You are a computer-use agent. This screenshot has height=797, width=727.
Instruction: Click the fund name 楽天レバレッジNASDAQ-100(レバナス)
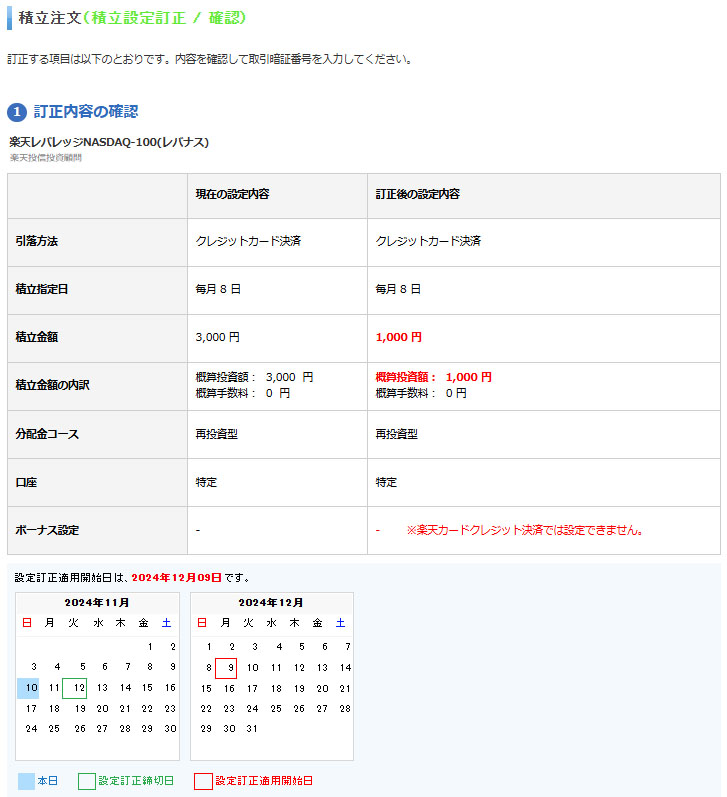click(x=109, y=142)
